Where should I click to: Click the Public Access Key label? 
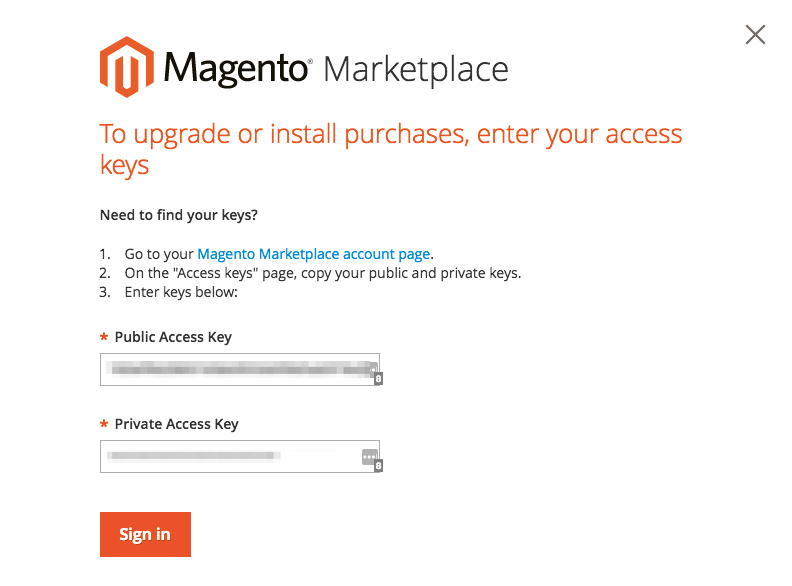(x=173, y=337)
